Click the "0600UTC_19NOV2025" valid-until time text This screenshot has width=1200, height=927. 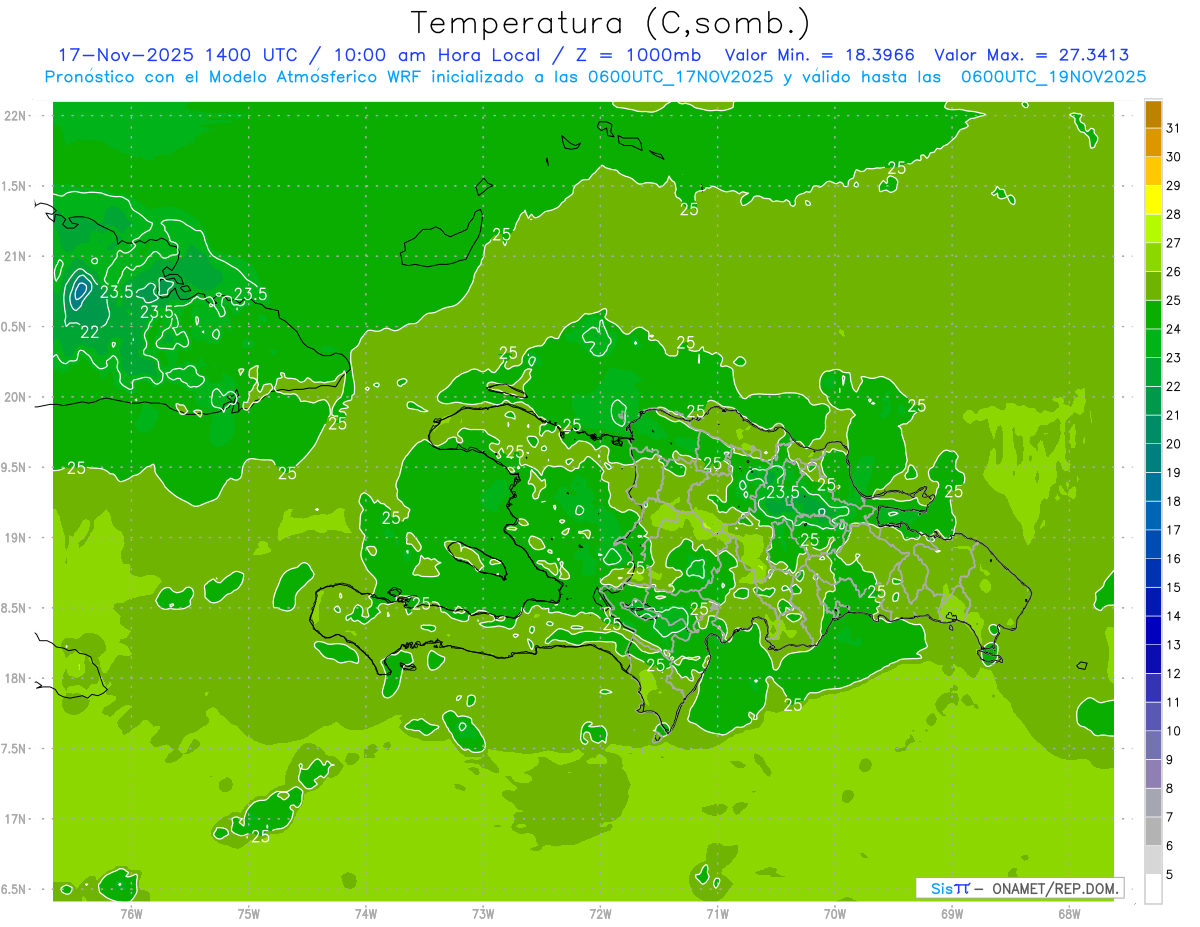click(1053, 76)
